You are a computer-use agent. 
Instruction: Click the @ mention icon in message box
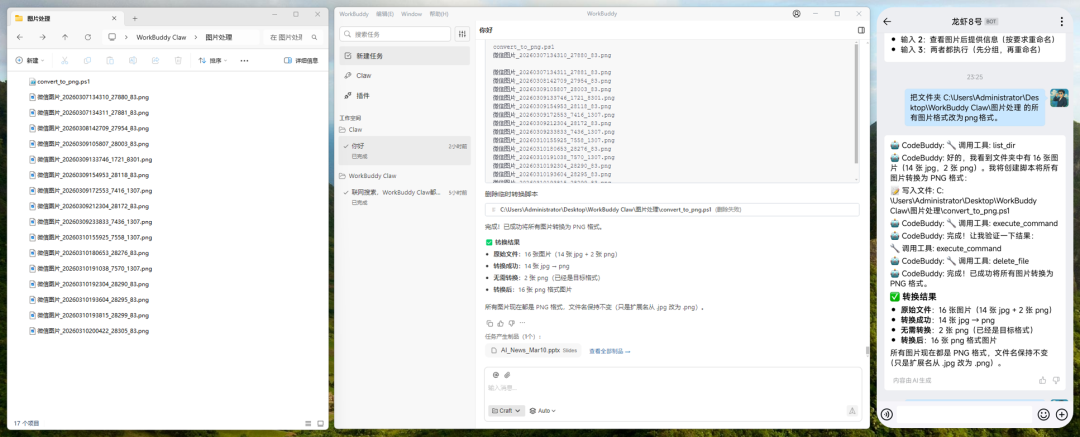click(495, 375)
